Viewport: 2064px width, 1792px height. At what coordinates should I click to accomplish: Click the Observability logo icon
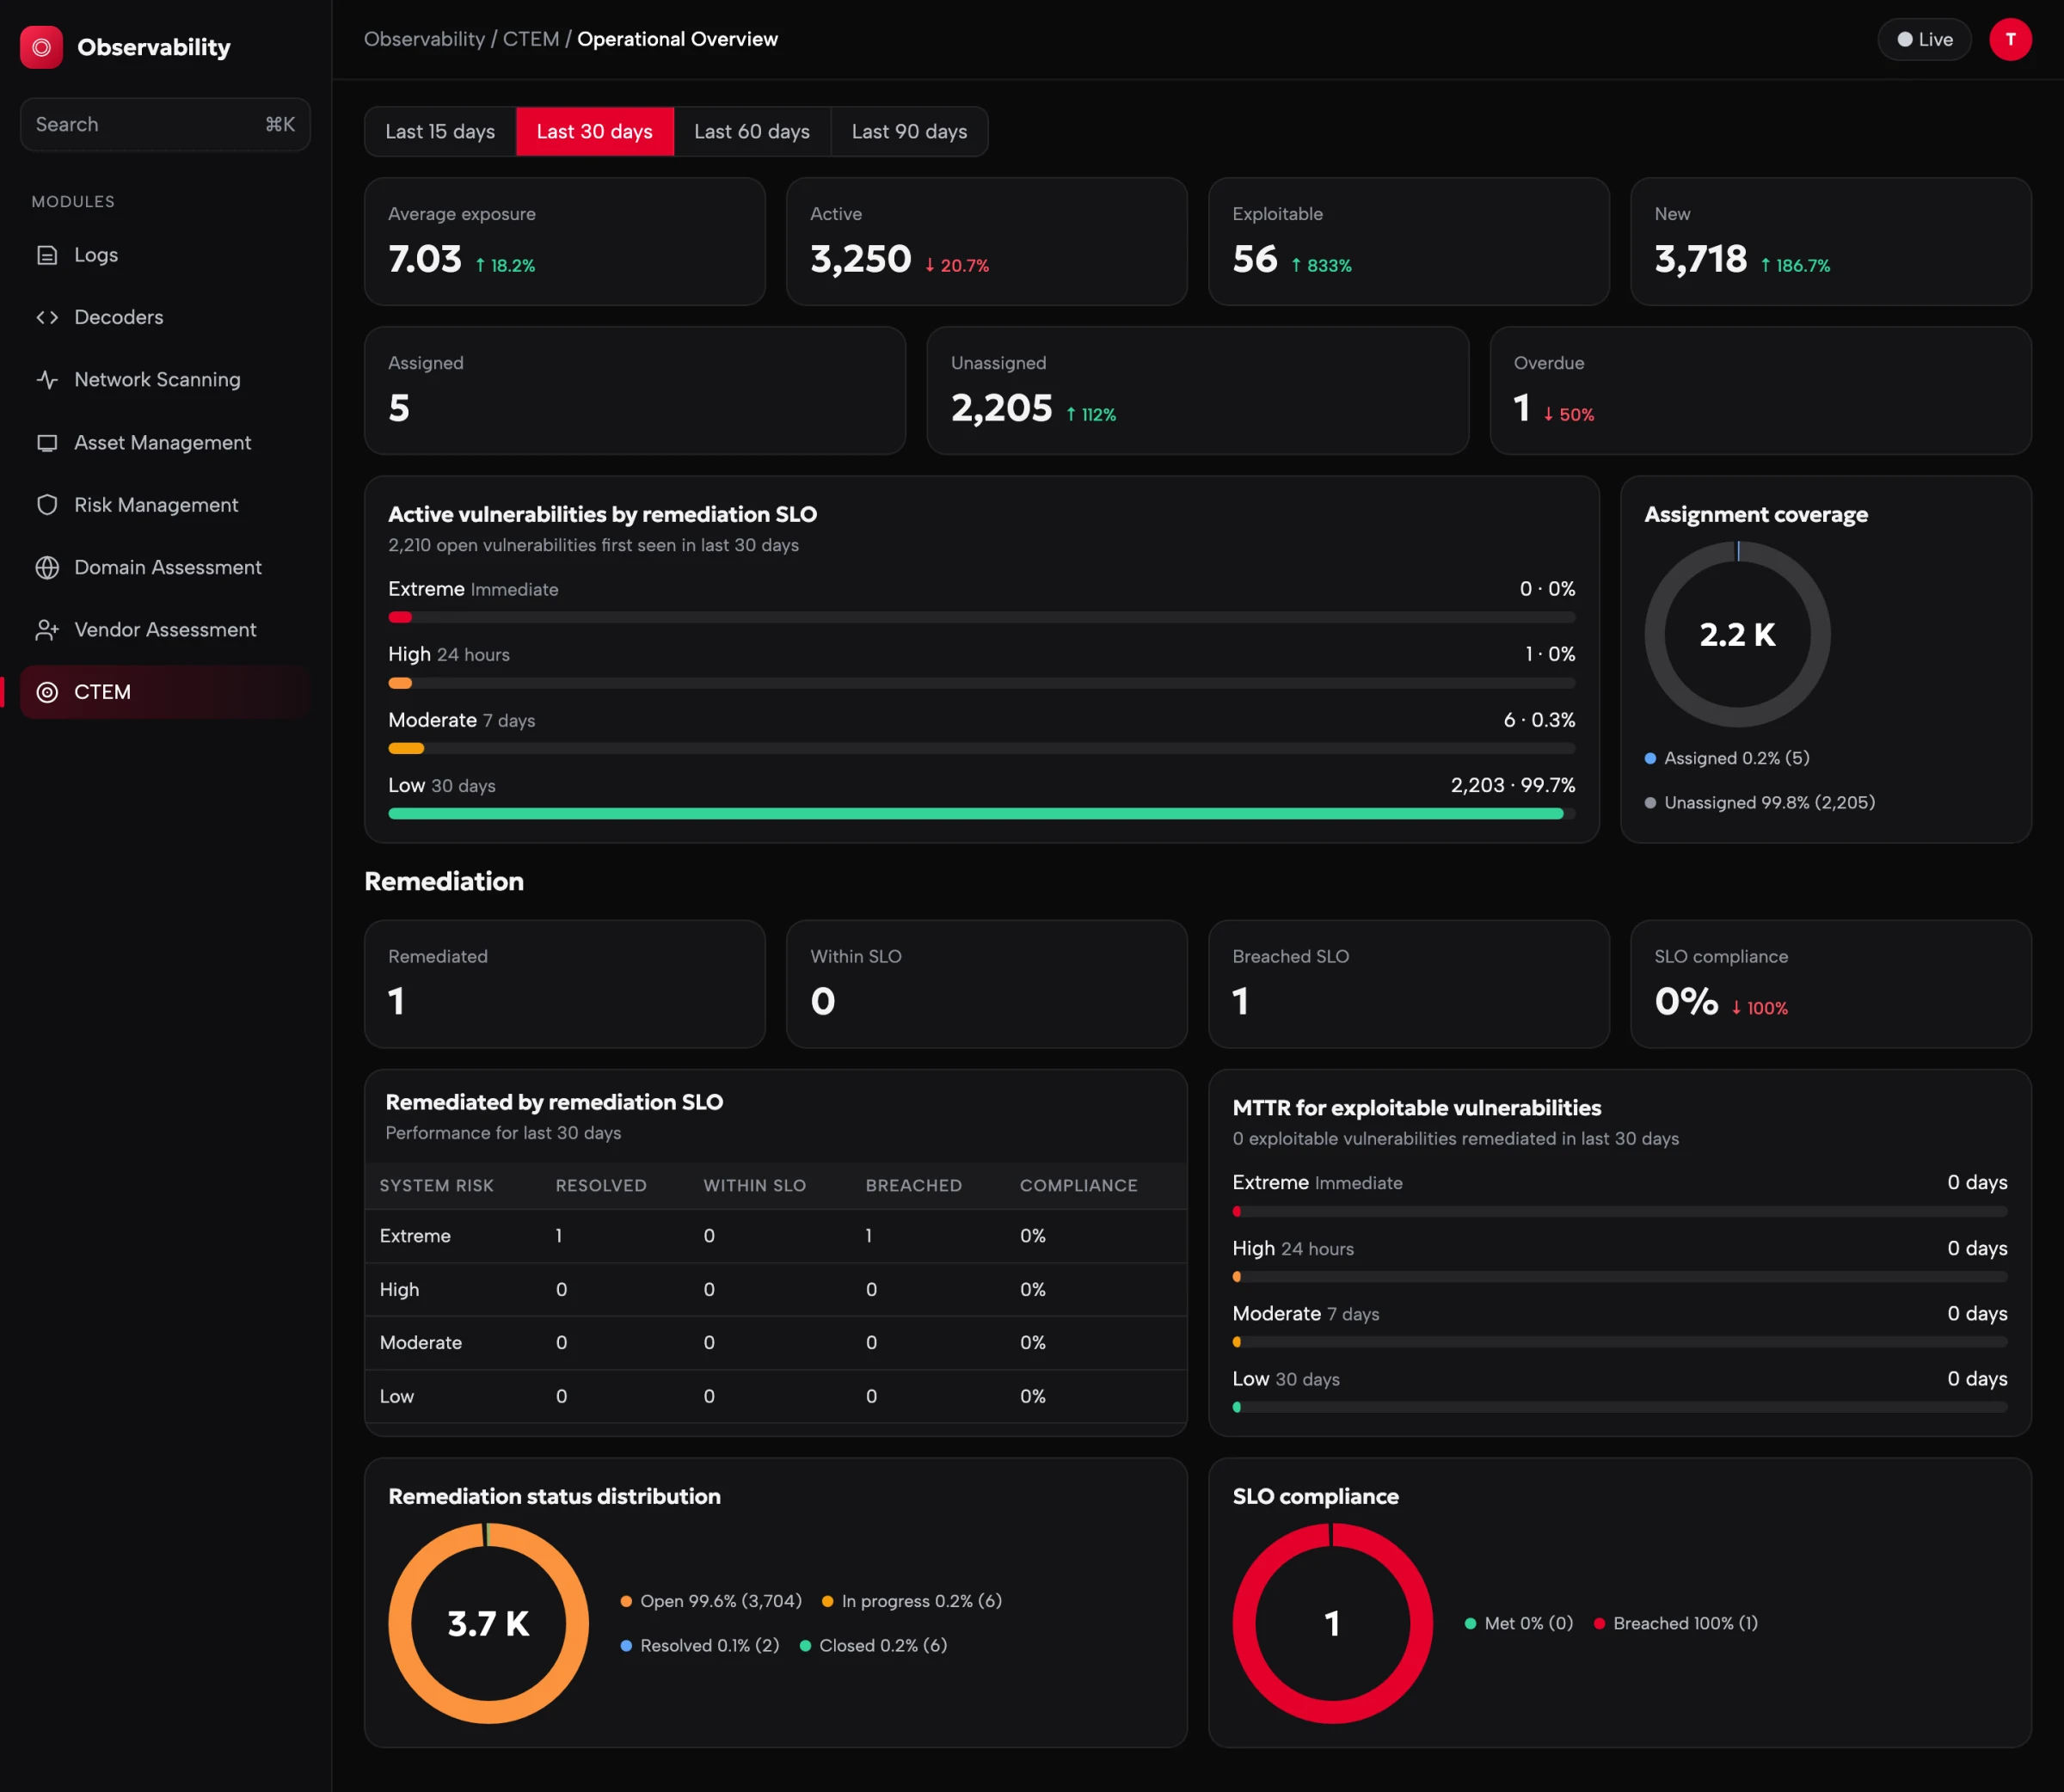point(41,47)
